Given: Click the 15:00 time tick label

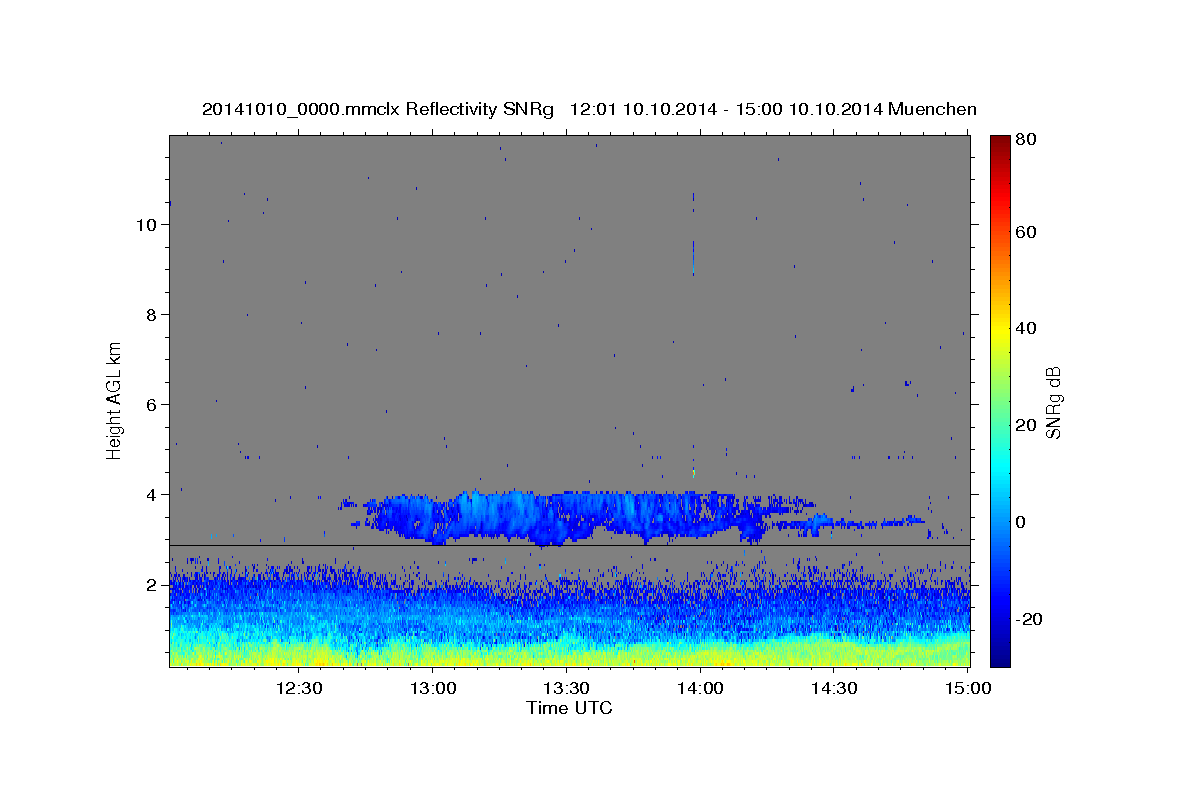Looking at the screenshot, I should click(x=968, y=688).
